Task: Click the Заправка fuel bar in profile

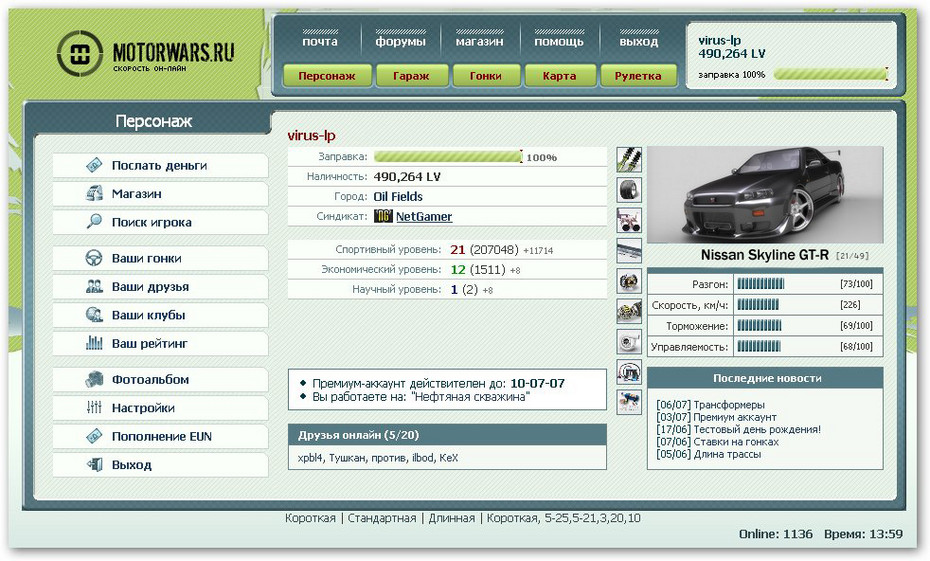Action: pos(448,157)
